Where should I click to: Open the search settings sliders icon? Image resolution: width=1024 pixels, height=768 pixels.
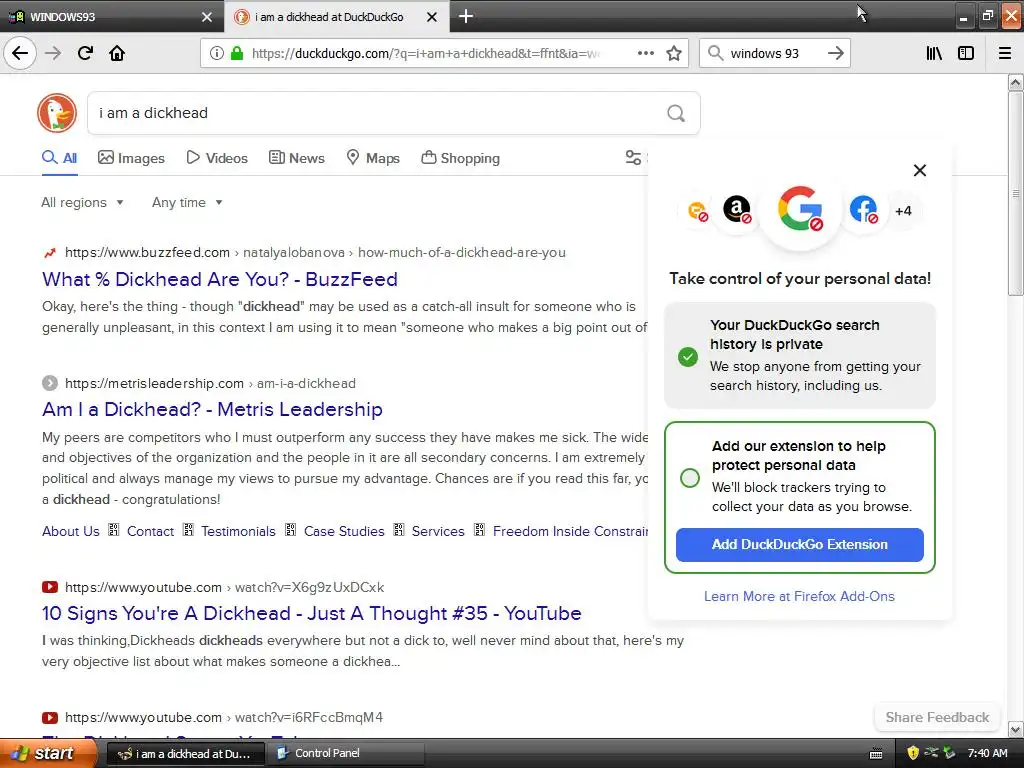633,157
